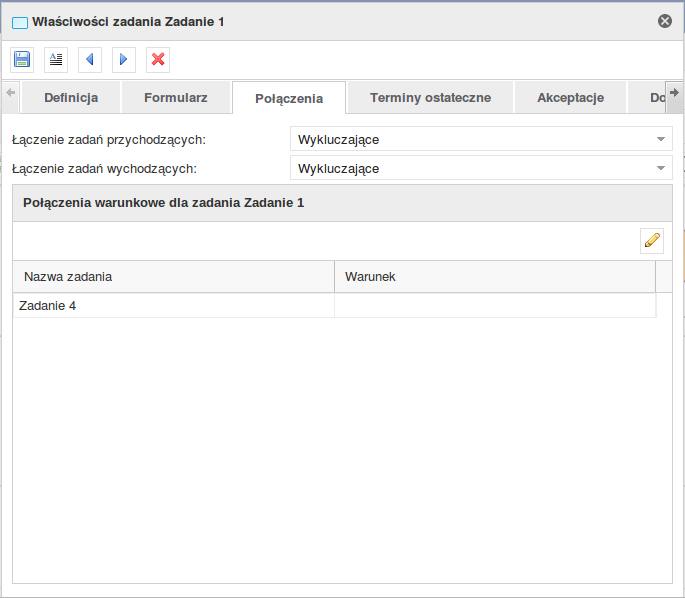
Task: Click the Warunek column header
Action: 494,277
